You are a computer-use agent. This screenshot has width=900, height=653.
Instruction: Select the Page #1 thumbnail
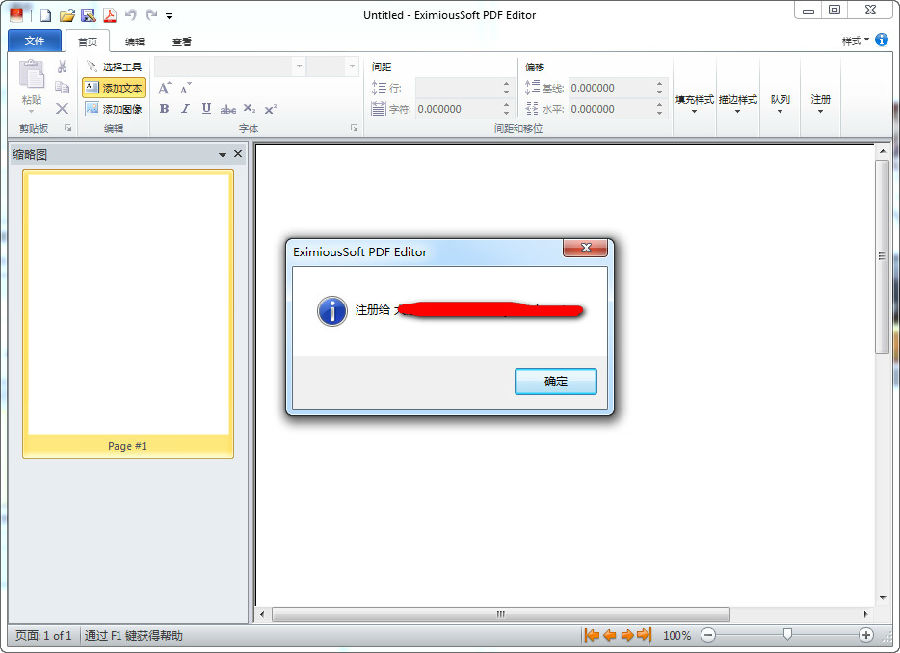click(127, 314)
